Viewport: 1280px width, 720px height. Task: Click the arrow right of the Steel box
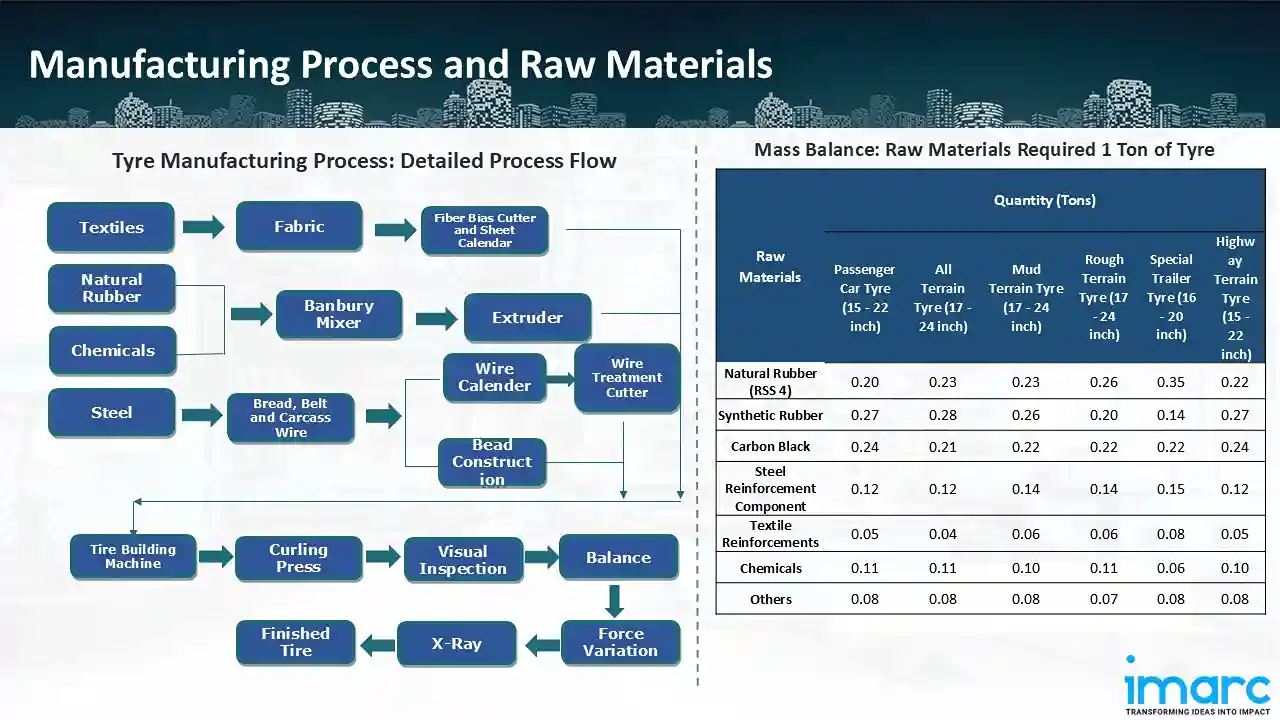[202, 414]
